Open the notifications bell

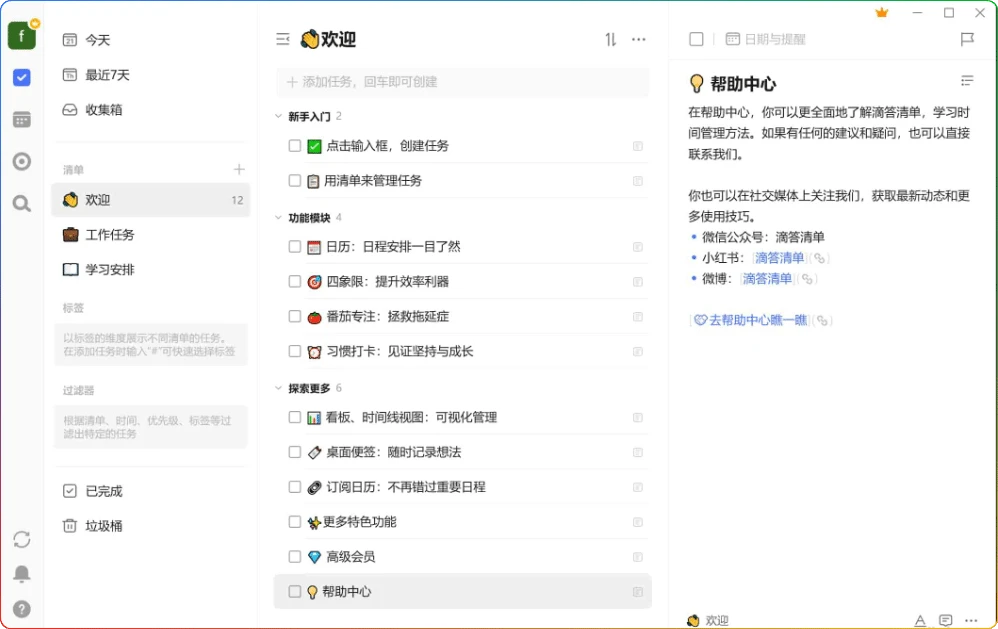tap(21, 574)
